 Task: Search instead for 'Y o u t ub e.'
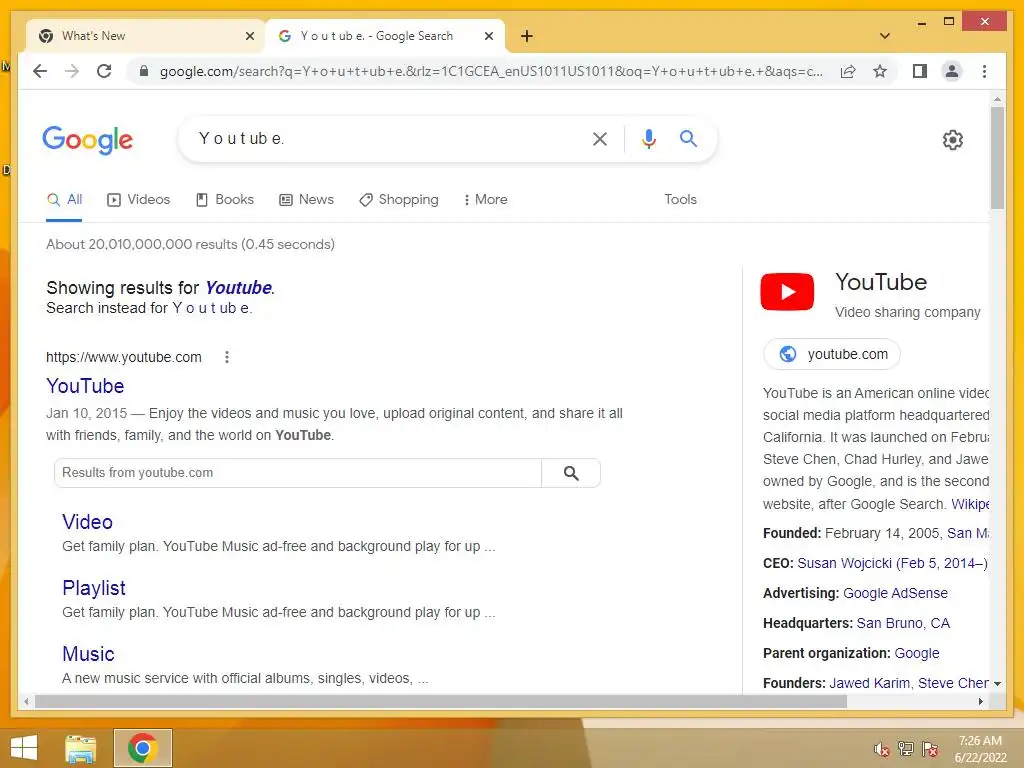[212, 308]
